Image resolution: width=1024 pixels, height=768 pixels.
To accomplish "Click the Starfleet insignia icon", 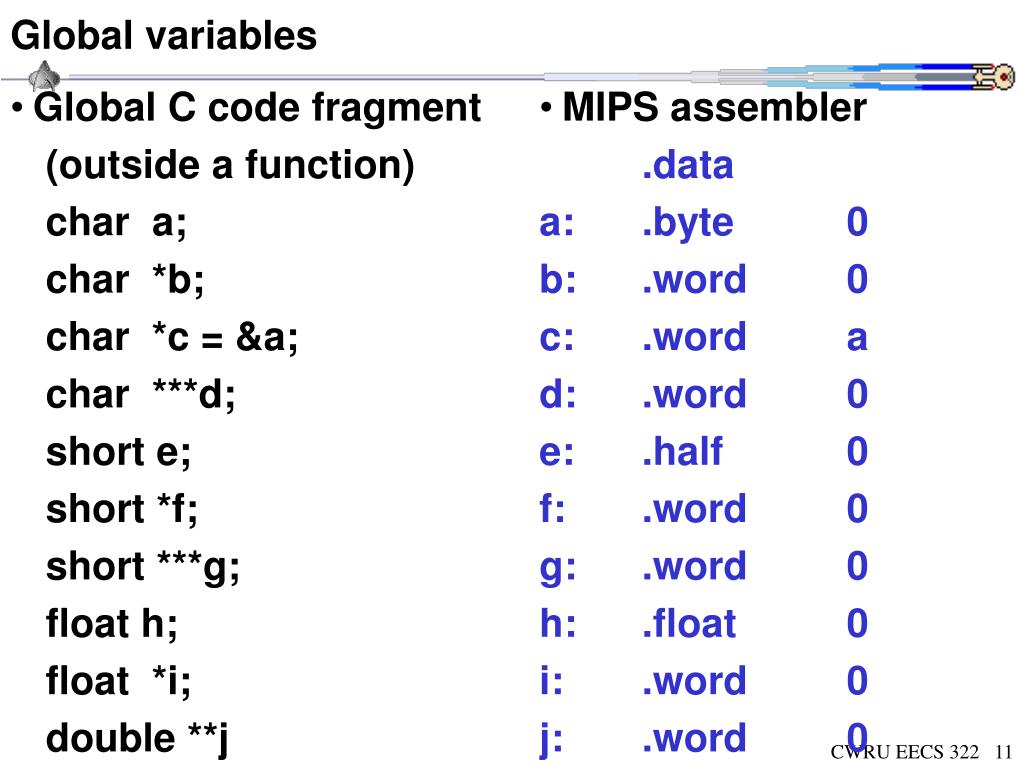I will [x=44, y=76].
